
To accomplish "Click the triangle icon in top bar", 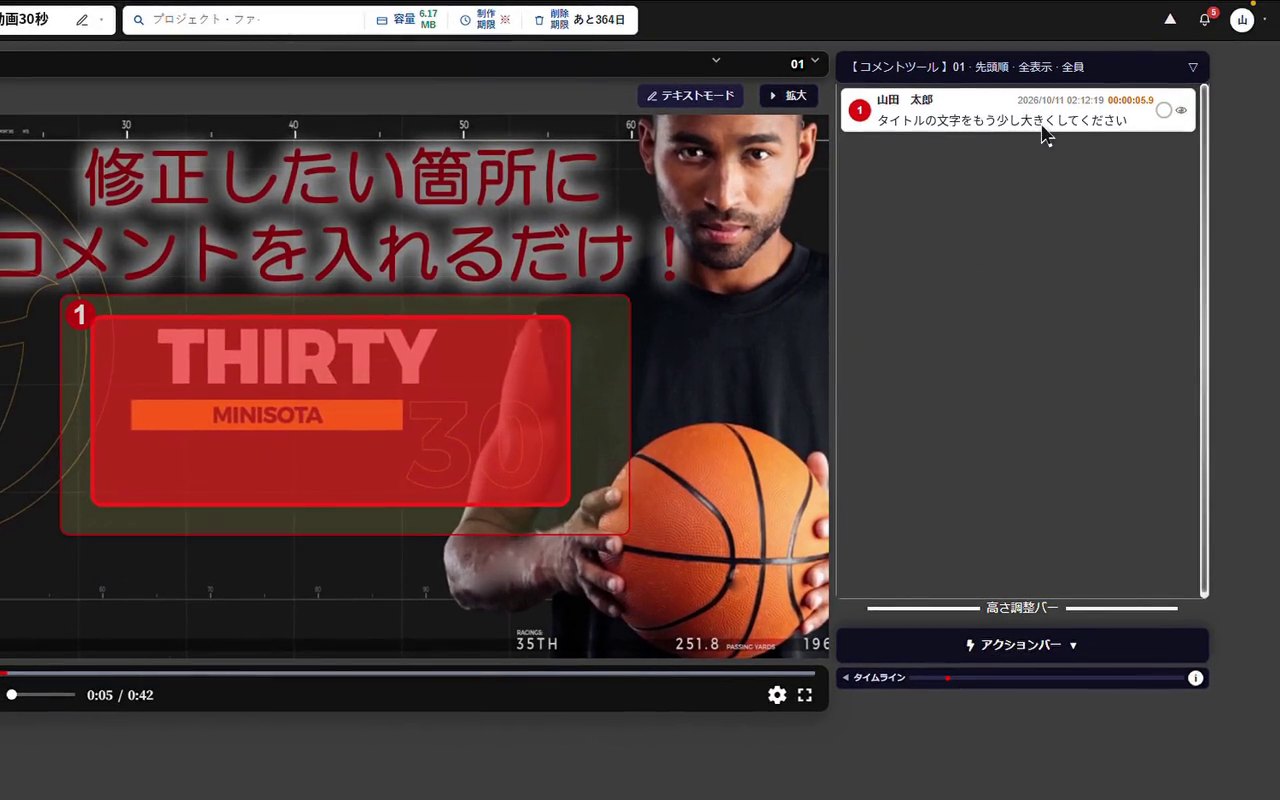I will click(1170, 19).
